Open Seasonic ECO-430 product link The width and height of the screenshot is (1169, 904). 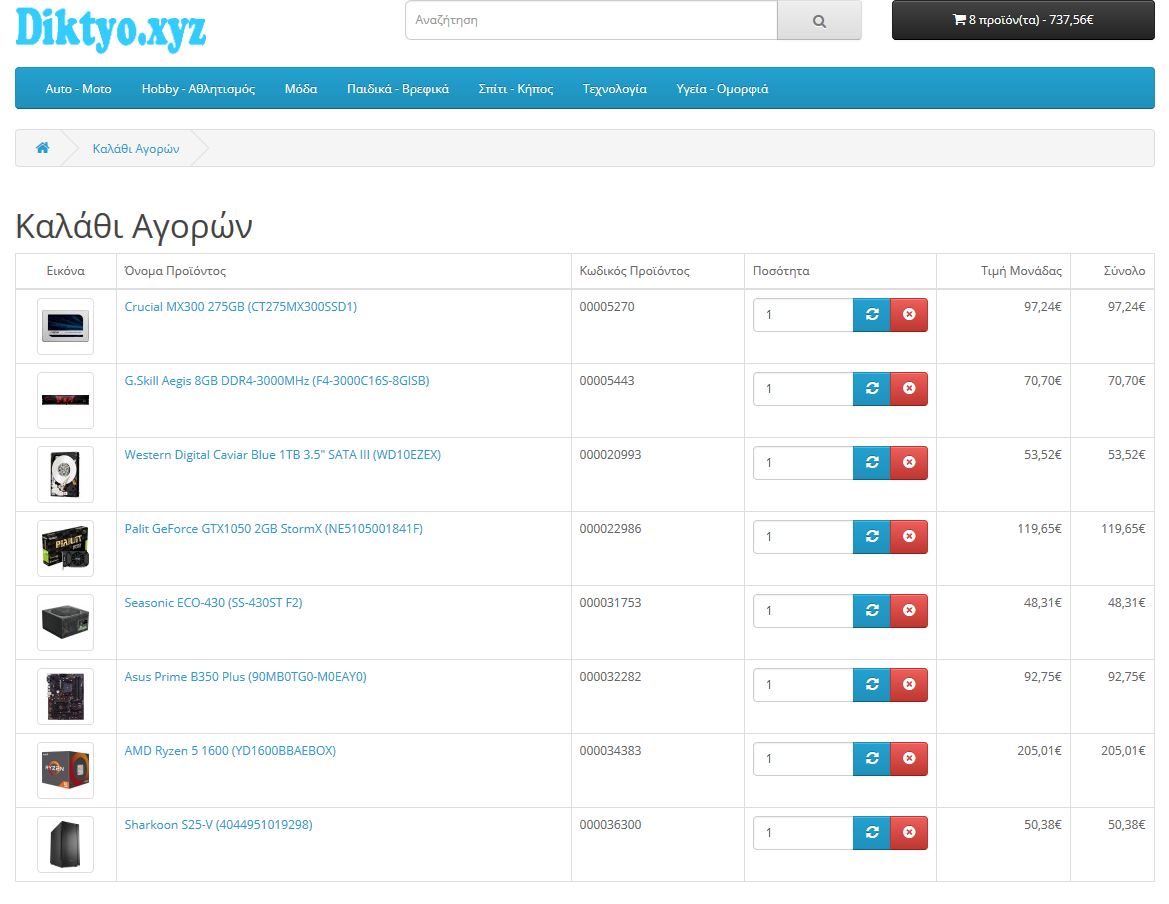pyautogui.click(x=213, y=602)
